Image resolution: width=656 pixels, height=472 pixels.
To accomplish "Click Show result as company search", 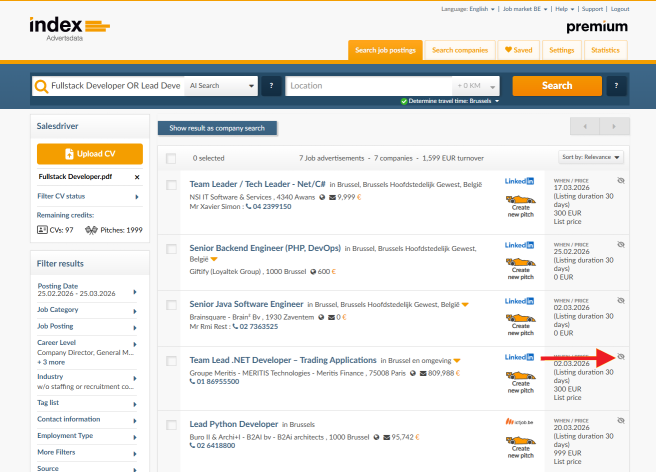I will pyautogui.click(x=217, y=128).
